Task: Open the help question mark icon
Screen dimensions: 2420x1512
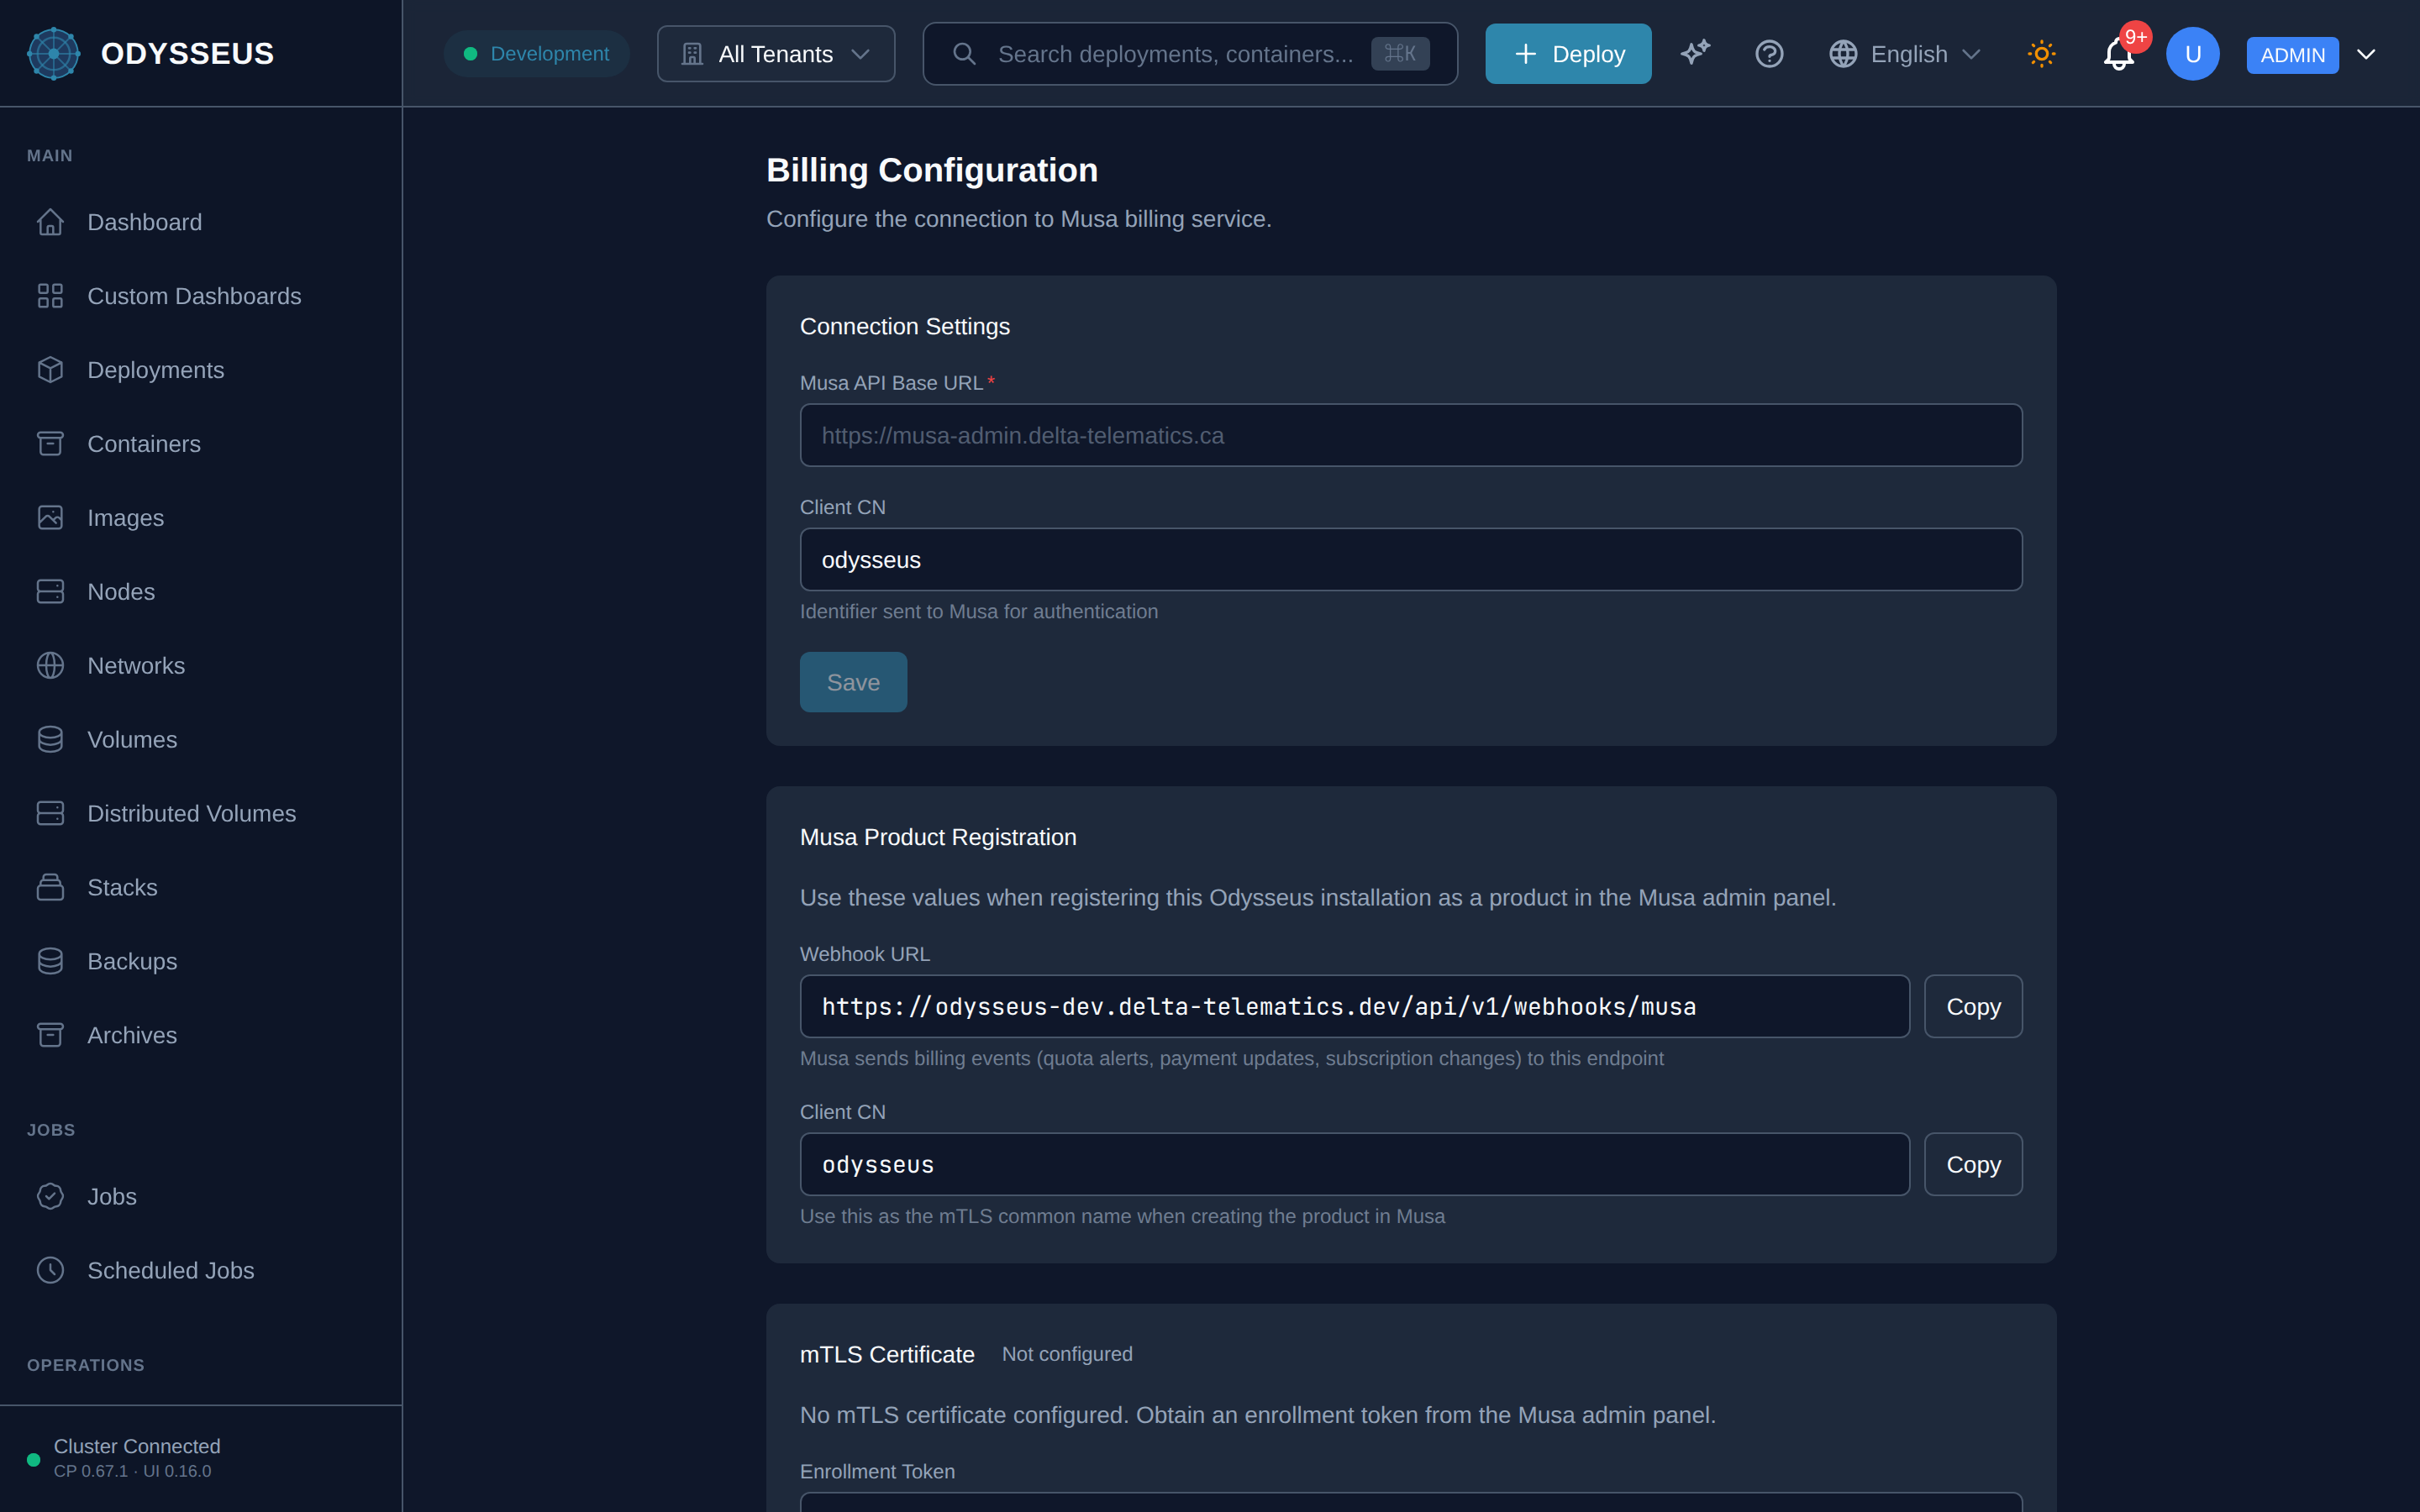Action: click(x=1769, y=53)
